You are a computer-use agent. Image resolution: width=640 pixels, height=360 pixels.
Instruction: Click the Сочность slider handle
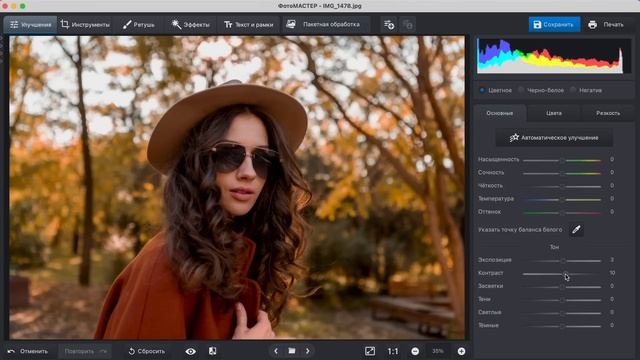coord(562,173)
